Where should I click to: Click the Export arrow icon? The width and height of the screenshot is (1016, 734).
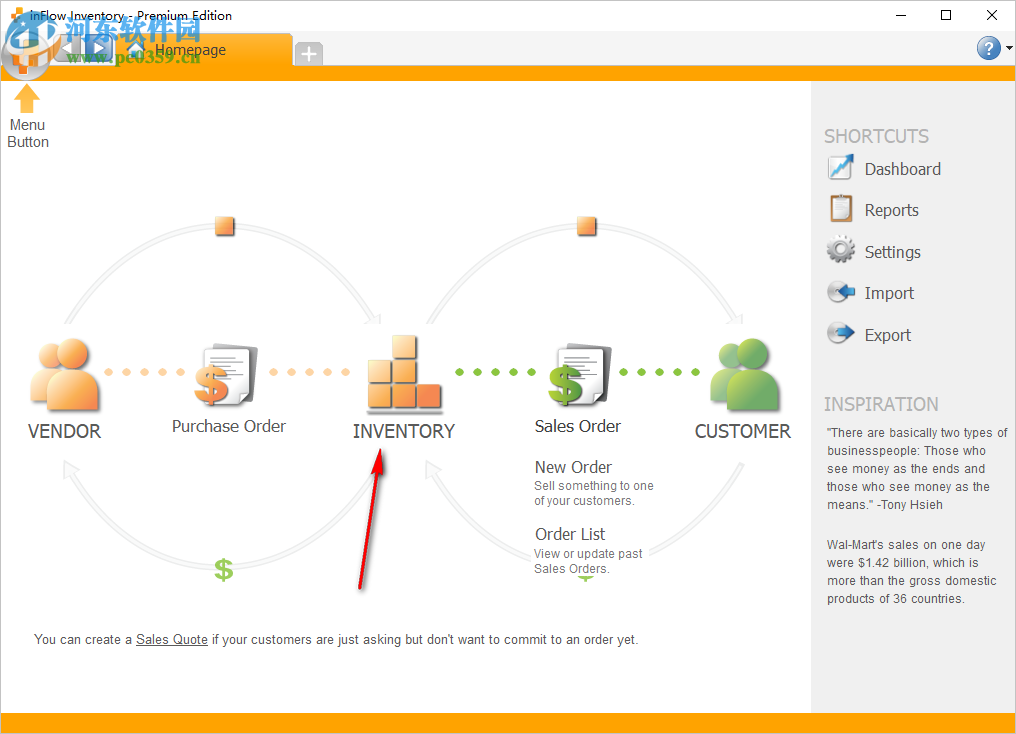(841, 334)
